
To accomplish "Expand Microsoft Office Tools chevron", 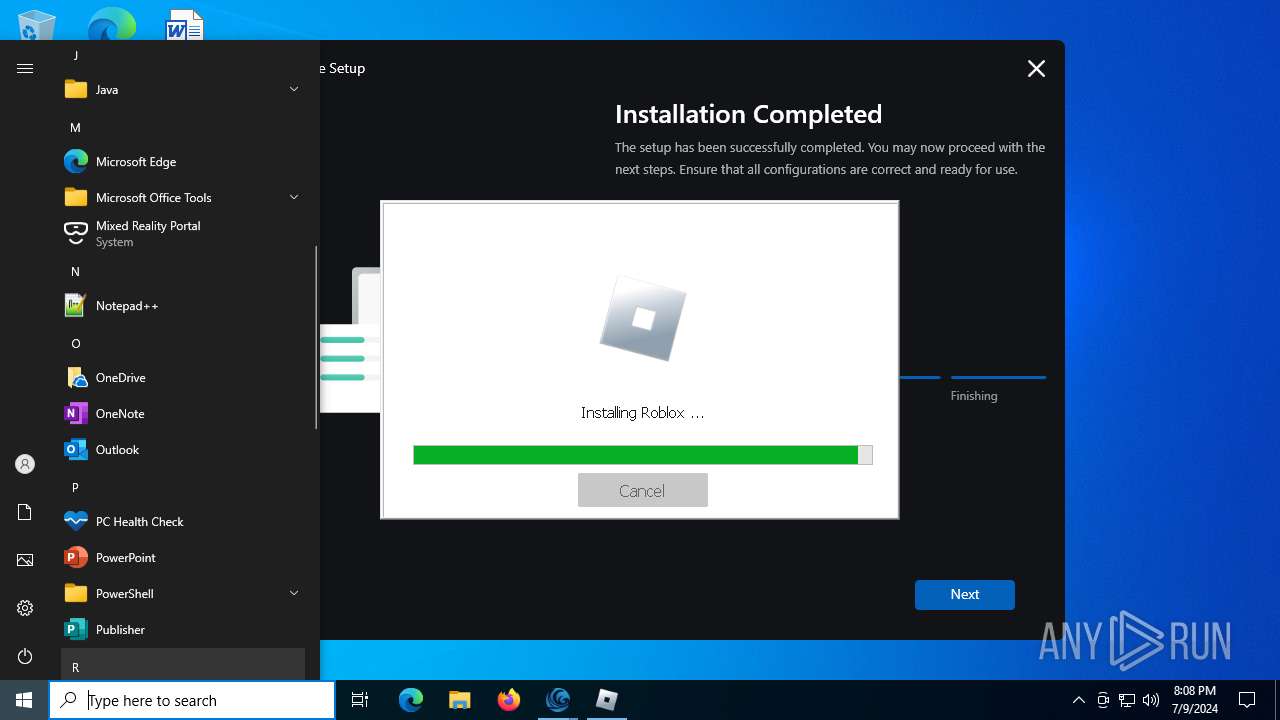I will [x=294, y=197].
